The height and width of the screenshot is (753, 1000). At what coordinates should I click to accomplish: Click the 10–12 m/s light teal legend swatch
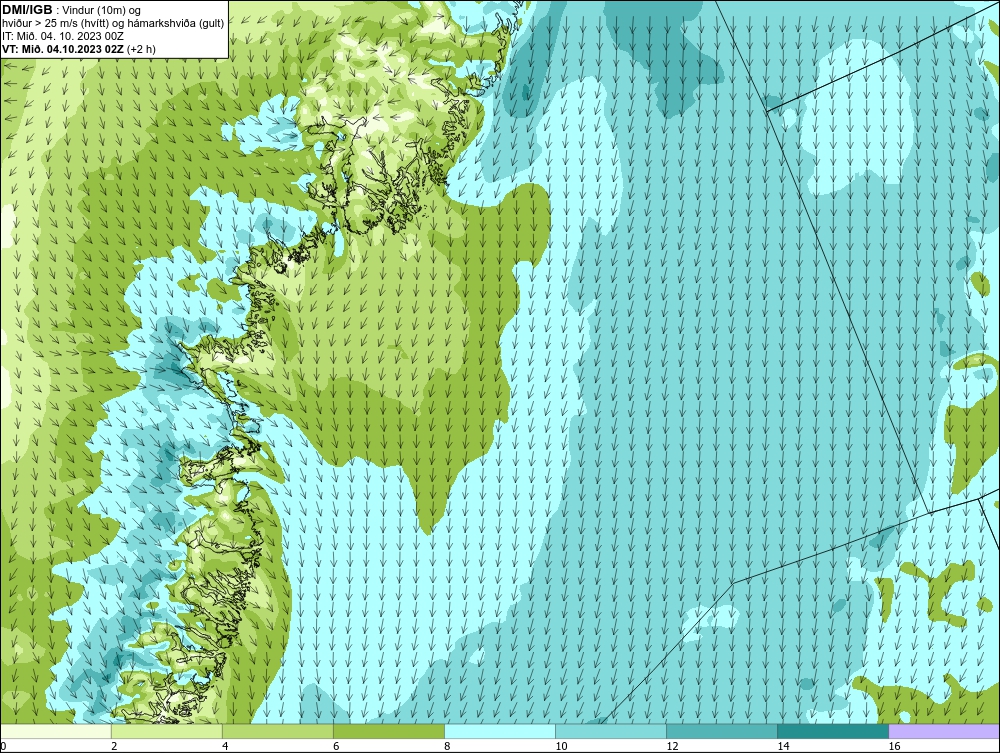click(x=611, y=731)
